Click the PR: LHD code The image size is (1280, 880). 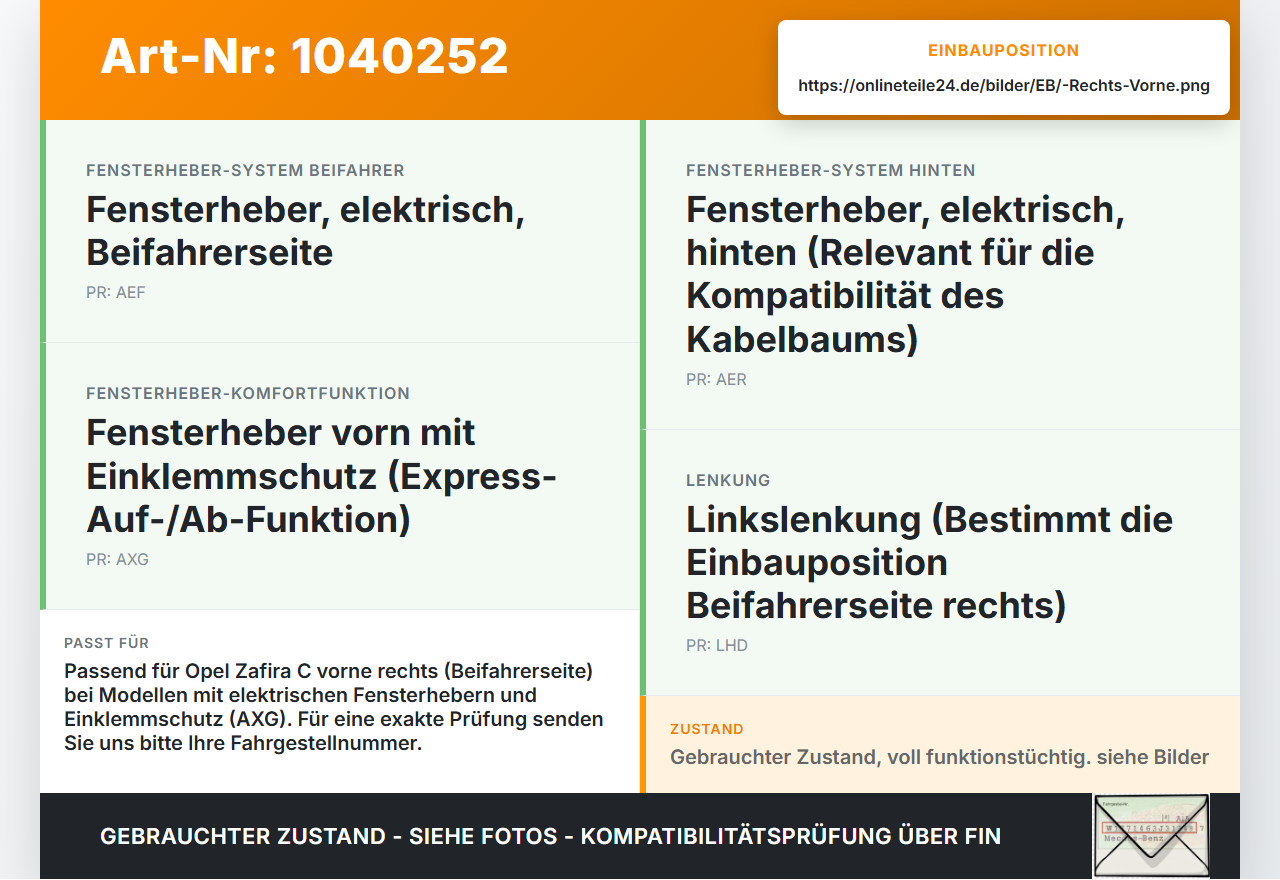[717, 646]
